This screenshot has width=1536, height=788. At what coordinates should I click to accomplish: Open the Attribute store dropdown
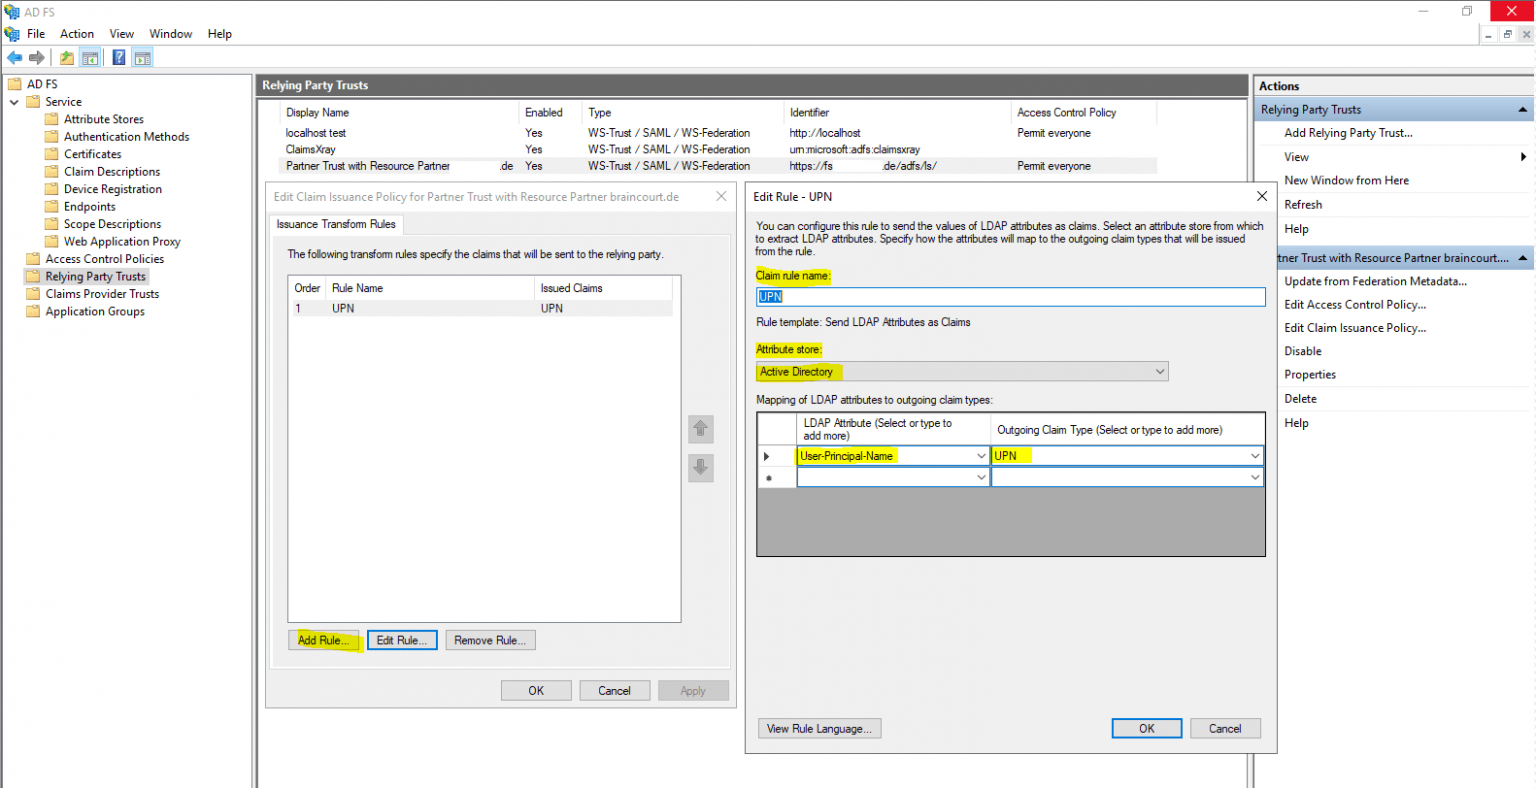click(x=1159, y=372)
